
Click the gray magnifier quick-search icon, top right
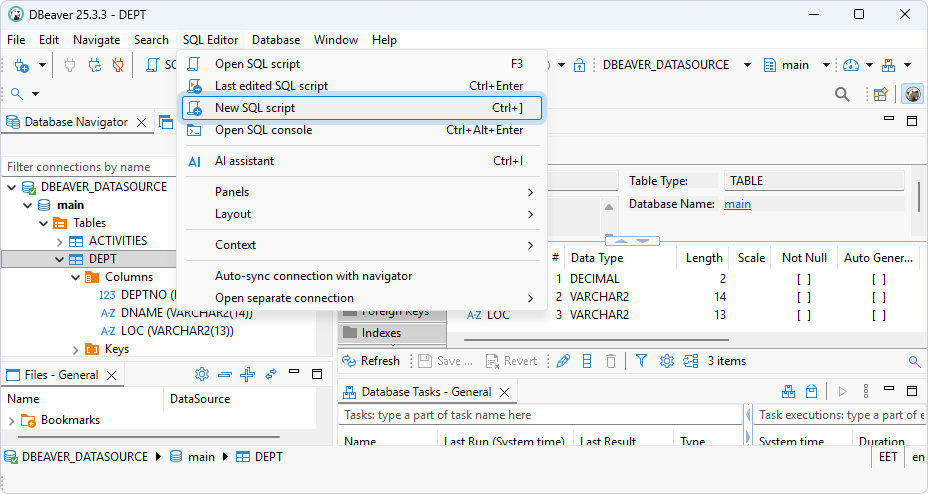tap(842, 94)
